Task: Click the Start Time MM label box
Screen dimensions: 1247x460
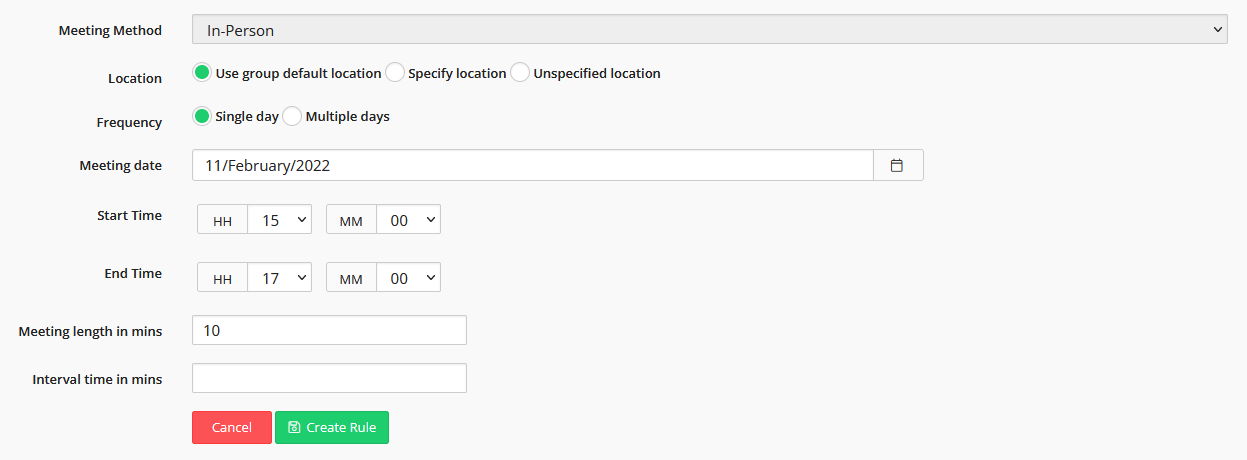Action: [x=351, y=220]
